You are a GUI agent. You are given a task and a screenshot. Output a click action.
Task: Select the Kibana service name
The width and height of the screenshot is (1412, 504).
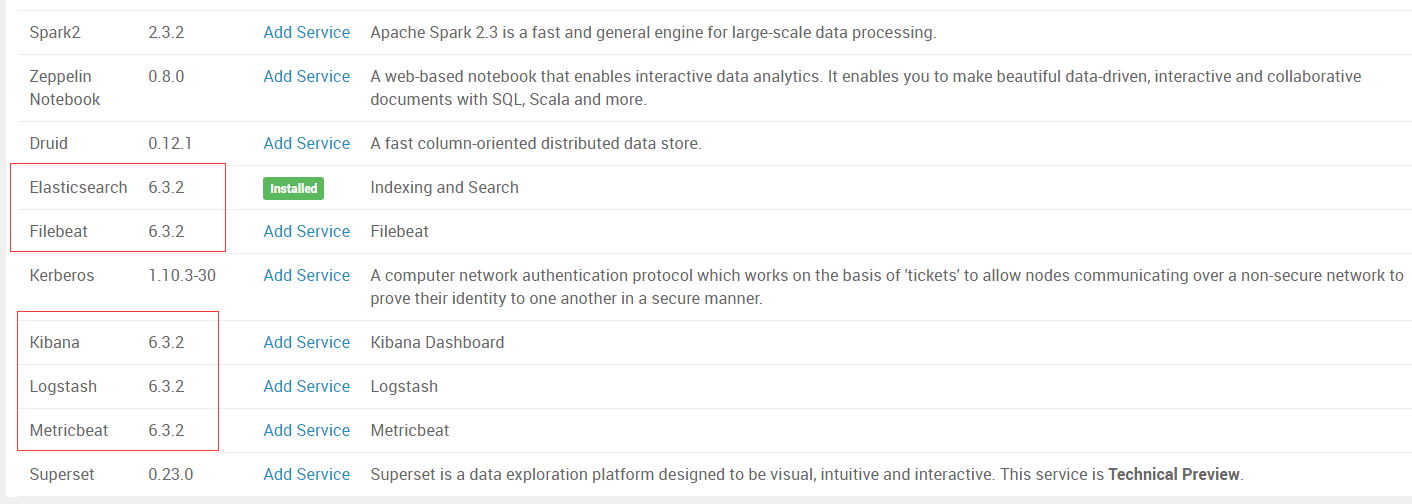click(55, 342)
